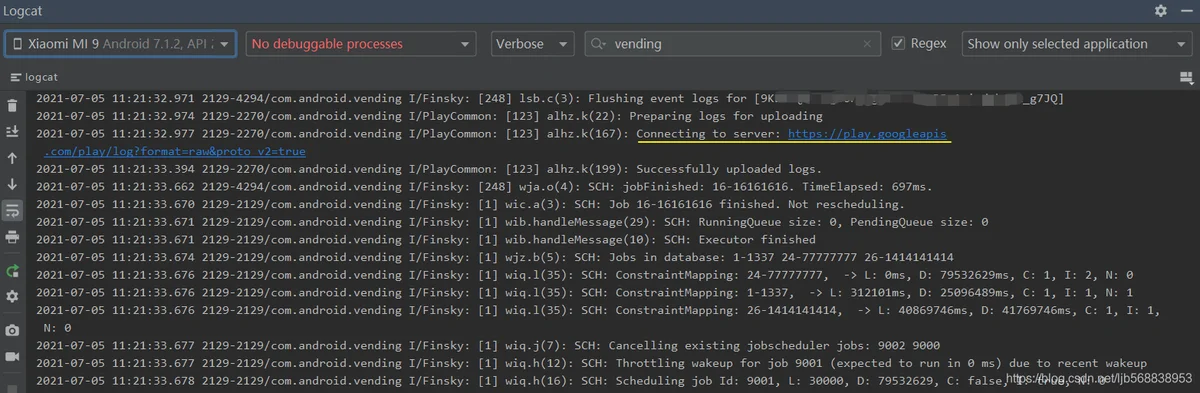
Task: Open the Verbose log level dropdown
Action: point(533,44)
